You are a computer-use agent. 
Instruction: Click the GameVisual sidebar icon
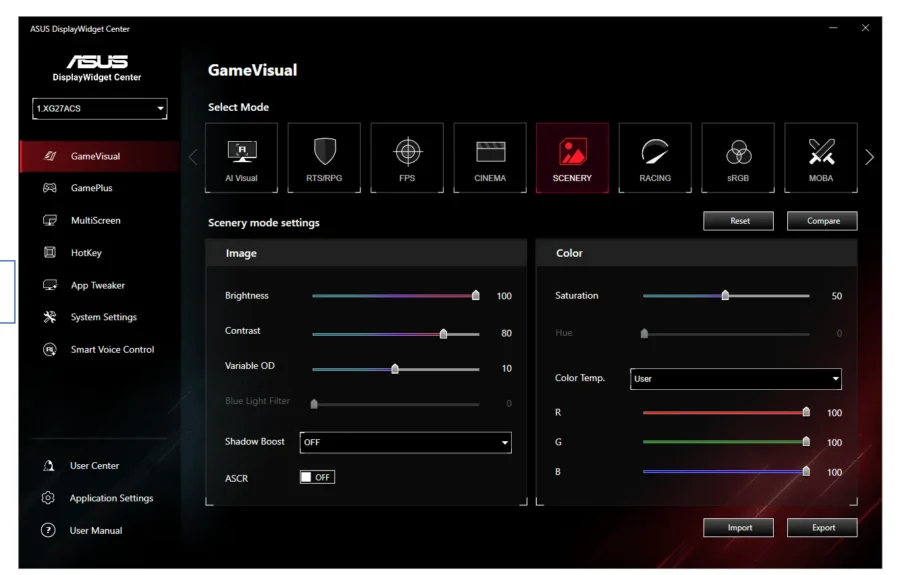(x=50, y=156)
